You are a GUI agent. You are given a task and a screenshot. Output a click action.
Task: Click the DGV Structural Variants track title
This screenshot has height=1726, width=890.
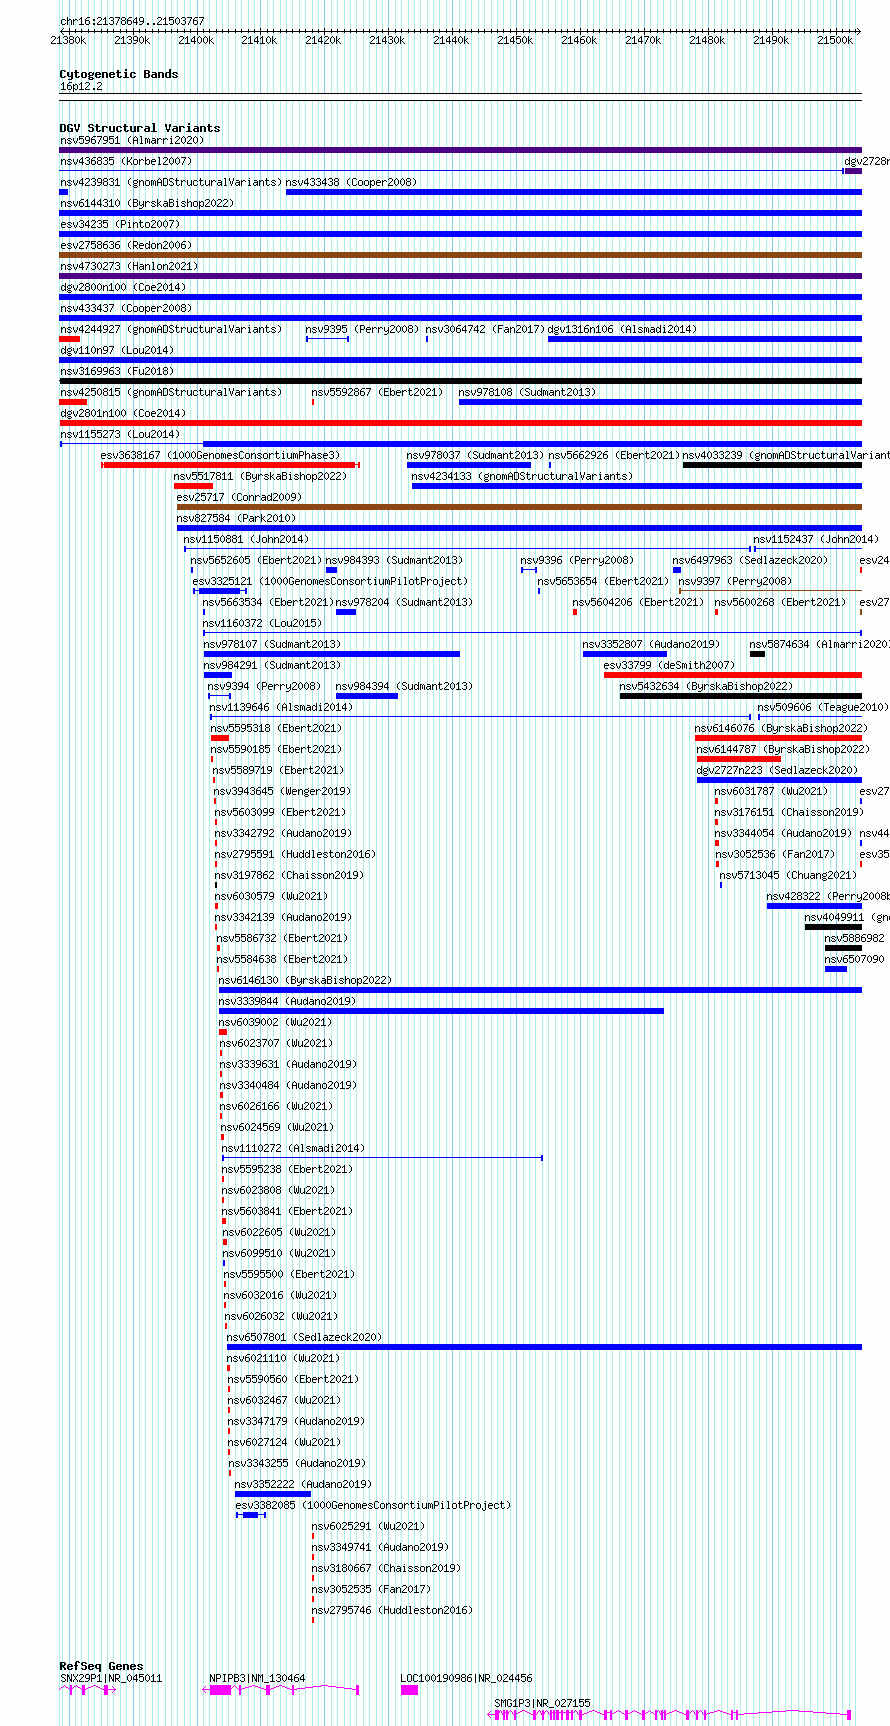pos(140,128)
